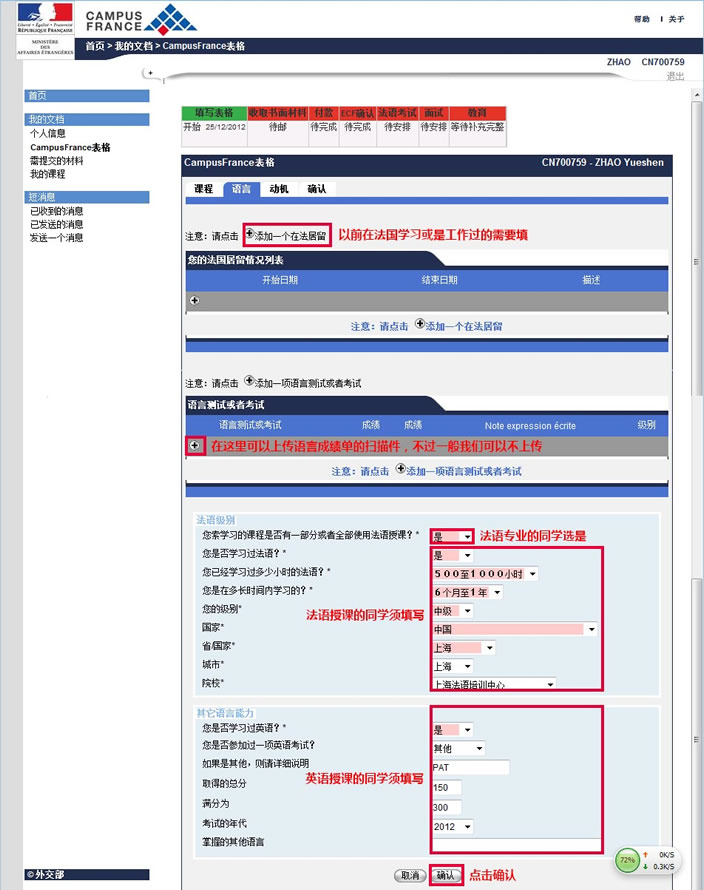Click plus icon in the residence list gray row
The width and height of the screenshot is (704, 890).
coord(195,300)
